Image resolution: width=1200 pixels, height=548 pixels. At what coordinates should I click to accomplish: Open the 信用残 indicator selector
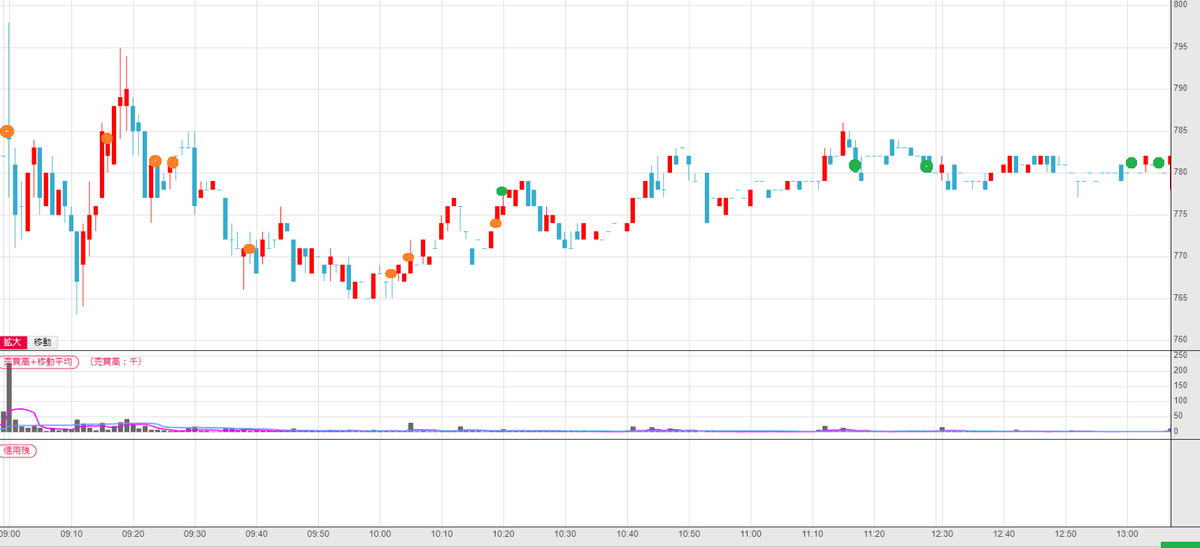(x=17, y=450)
